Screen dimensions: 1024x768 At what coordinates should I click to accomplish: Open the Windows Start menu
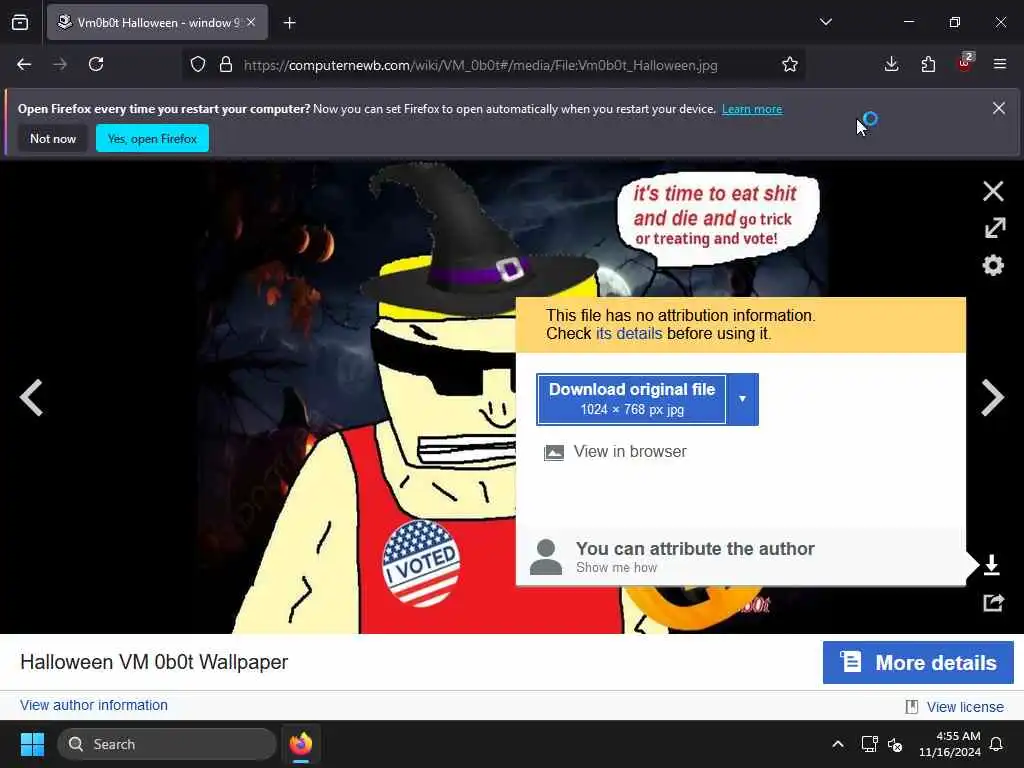(32, 744)
